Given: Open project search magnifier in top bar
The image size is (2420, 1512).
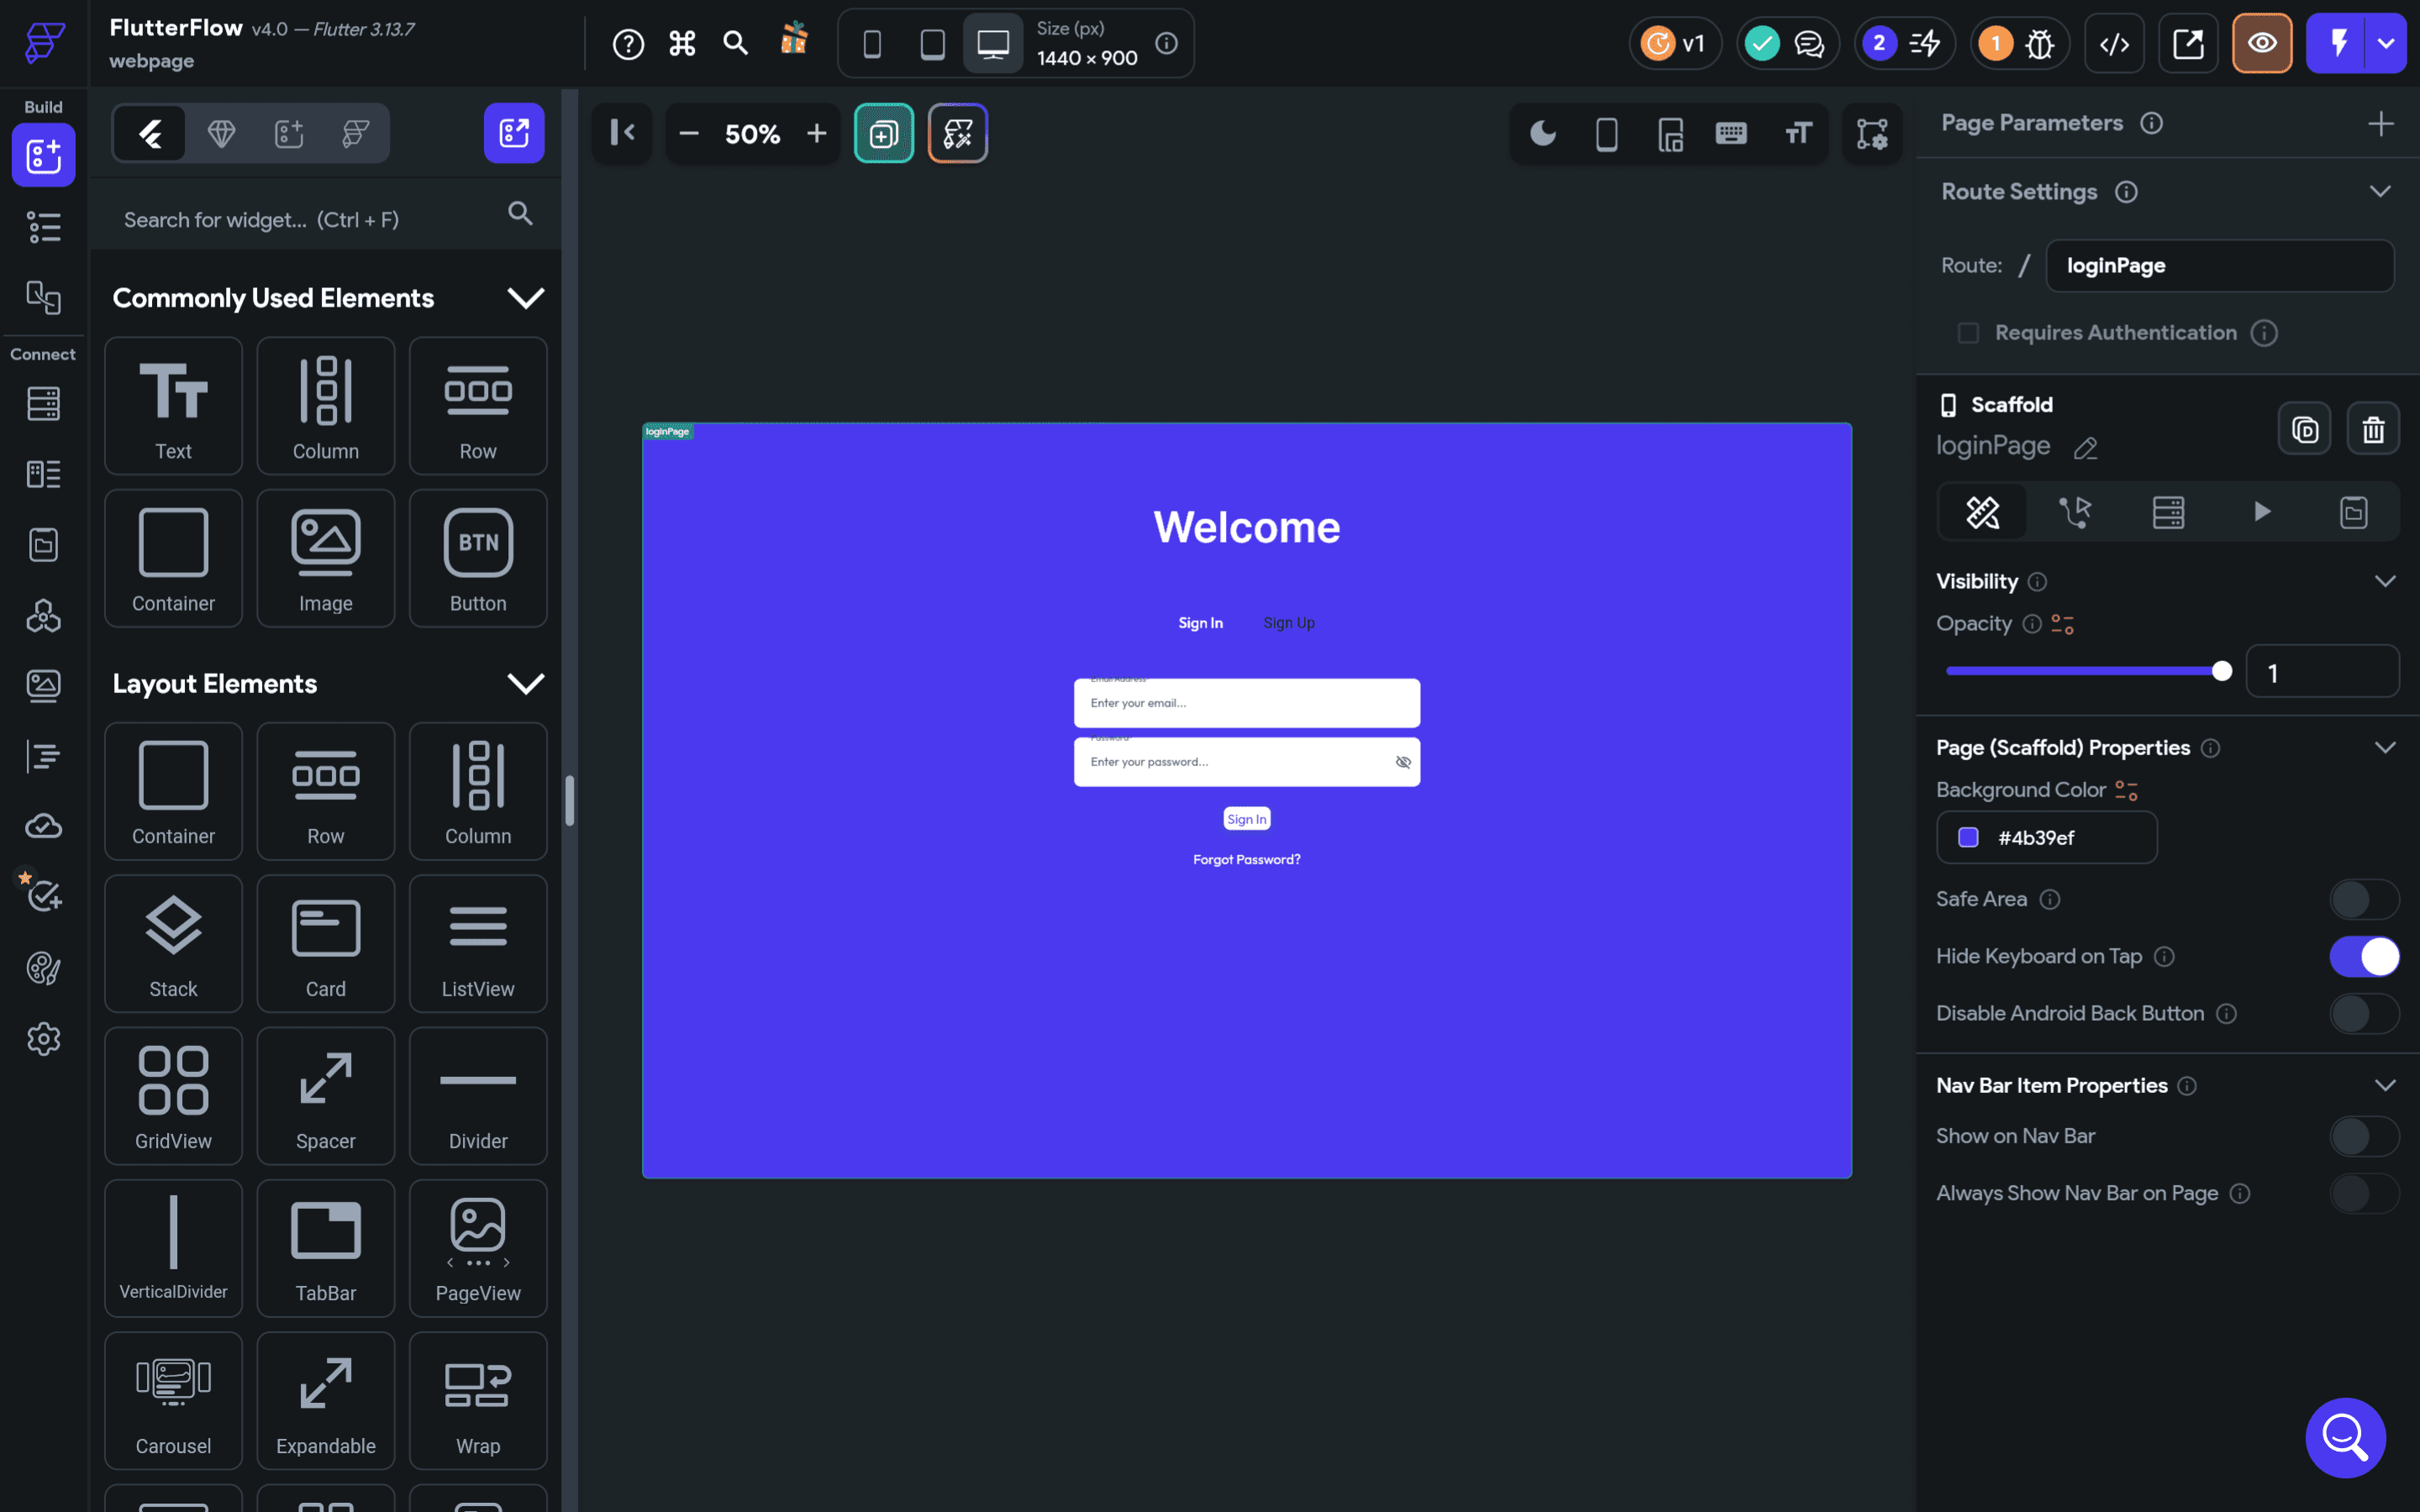Looking at the screenshot, I should [x=736, y=43].
